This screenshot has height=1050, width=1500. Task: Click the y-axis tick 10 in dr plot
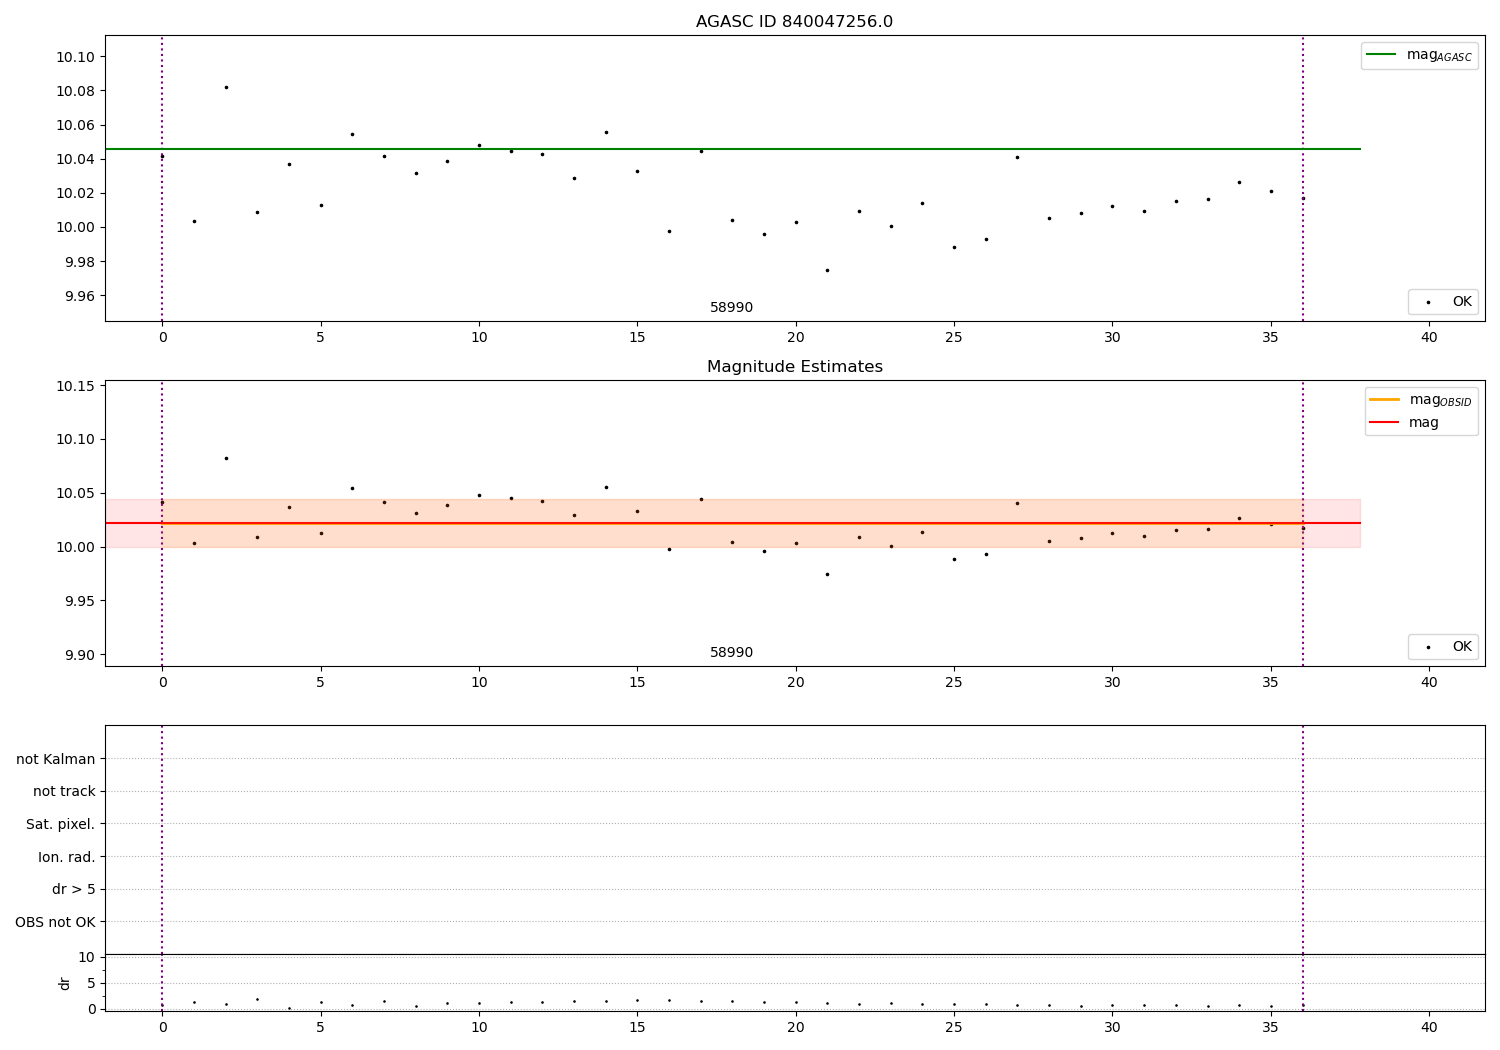click(87, 957)
